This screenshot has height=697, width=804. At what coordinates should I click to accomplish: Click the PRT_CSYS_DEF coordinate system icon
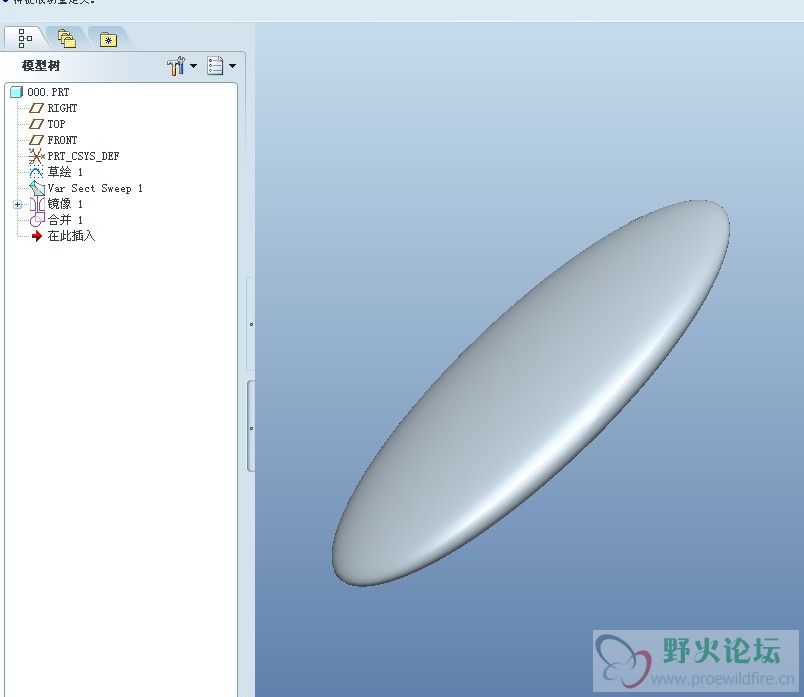(x=36, y=156)
